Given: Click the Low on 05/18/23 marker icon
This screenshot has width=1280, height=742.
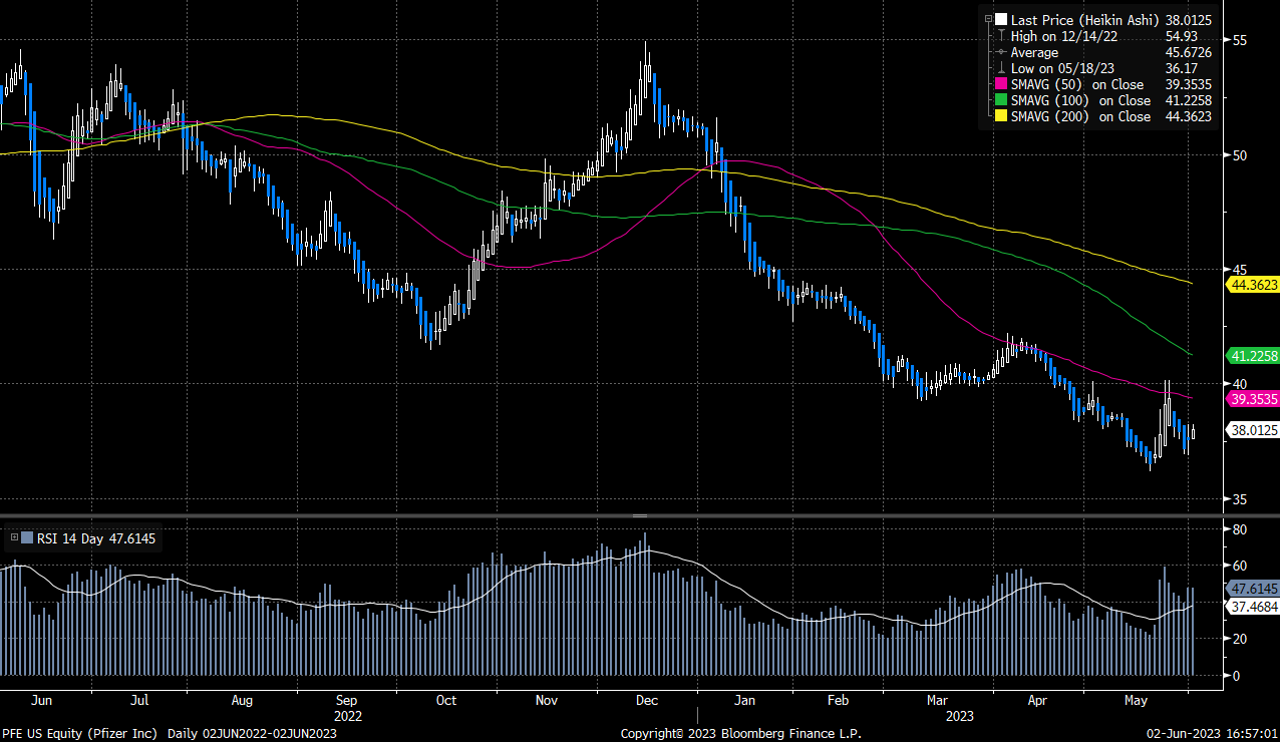Looking at the screenshot, I should click(1000, 68).
